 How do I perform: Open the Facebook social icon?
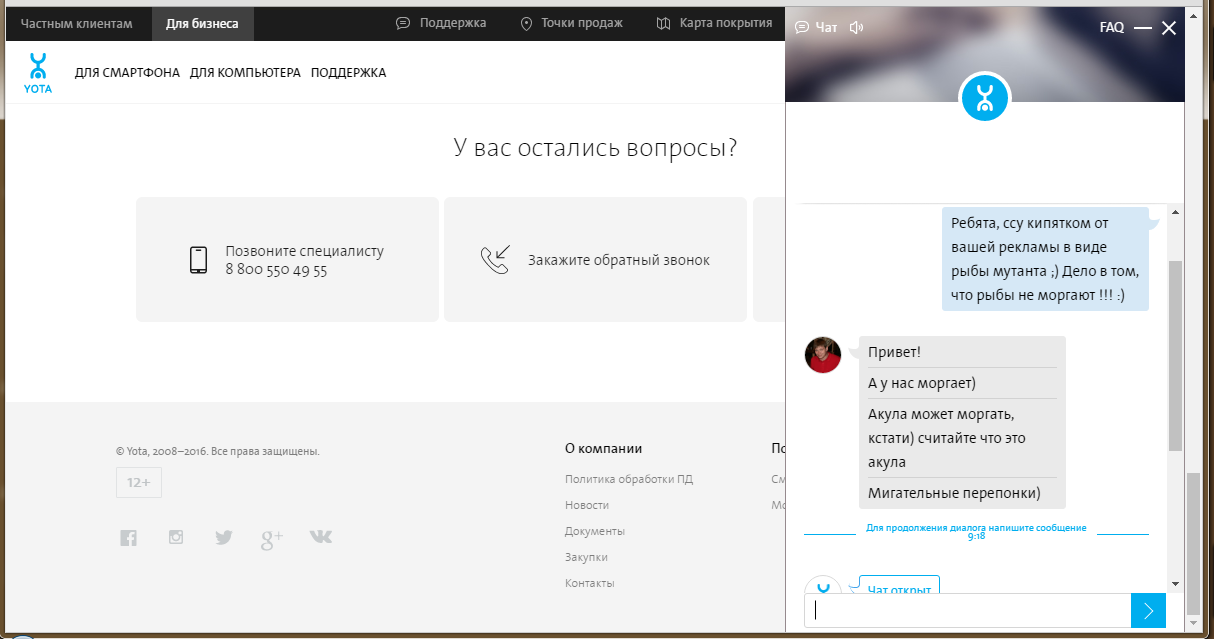click(x=128, y=538)
